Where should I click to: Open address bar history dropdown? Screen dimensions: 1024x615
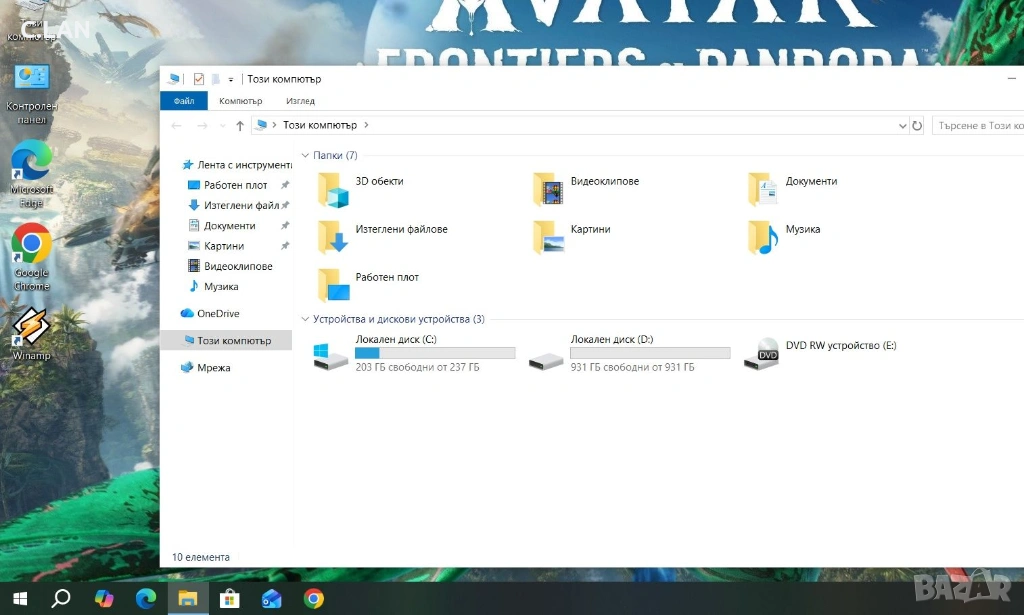click(902, 125)
